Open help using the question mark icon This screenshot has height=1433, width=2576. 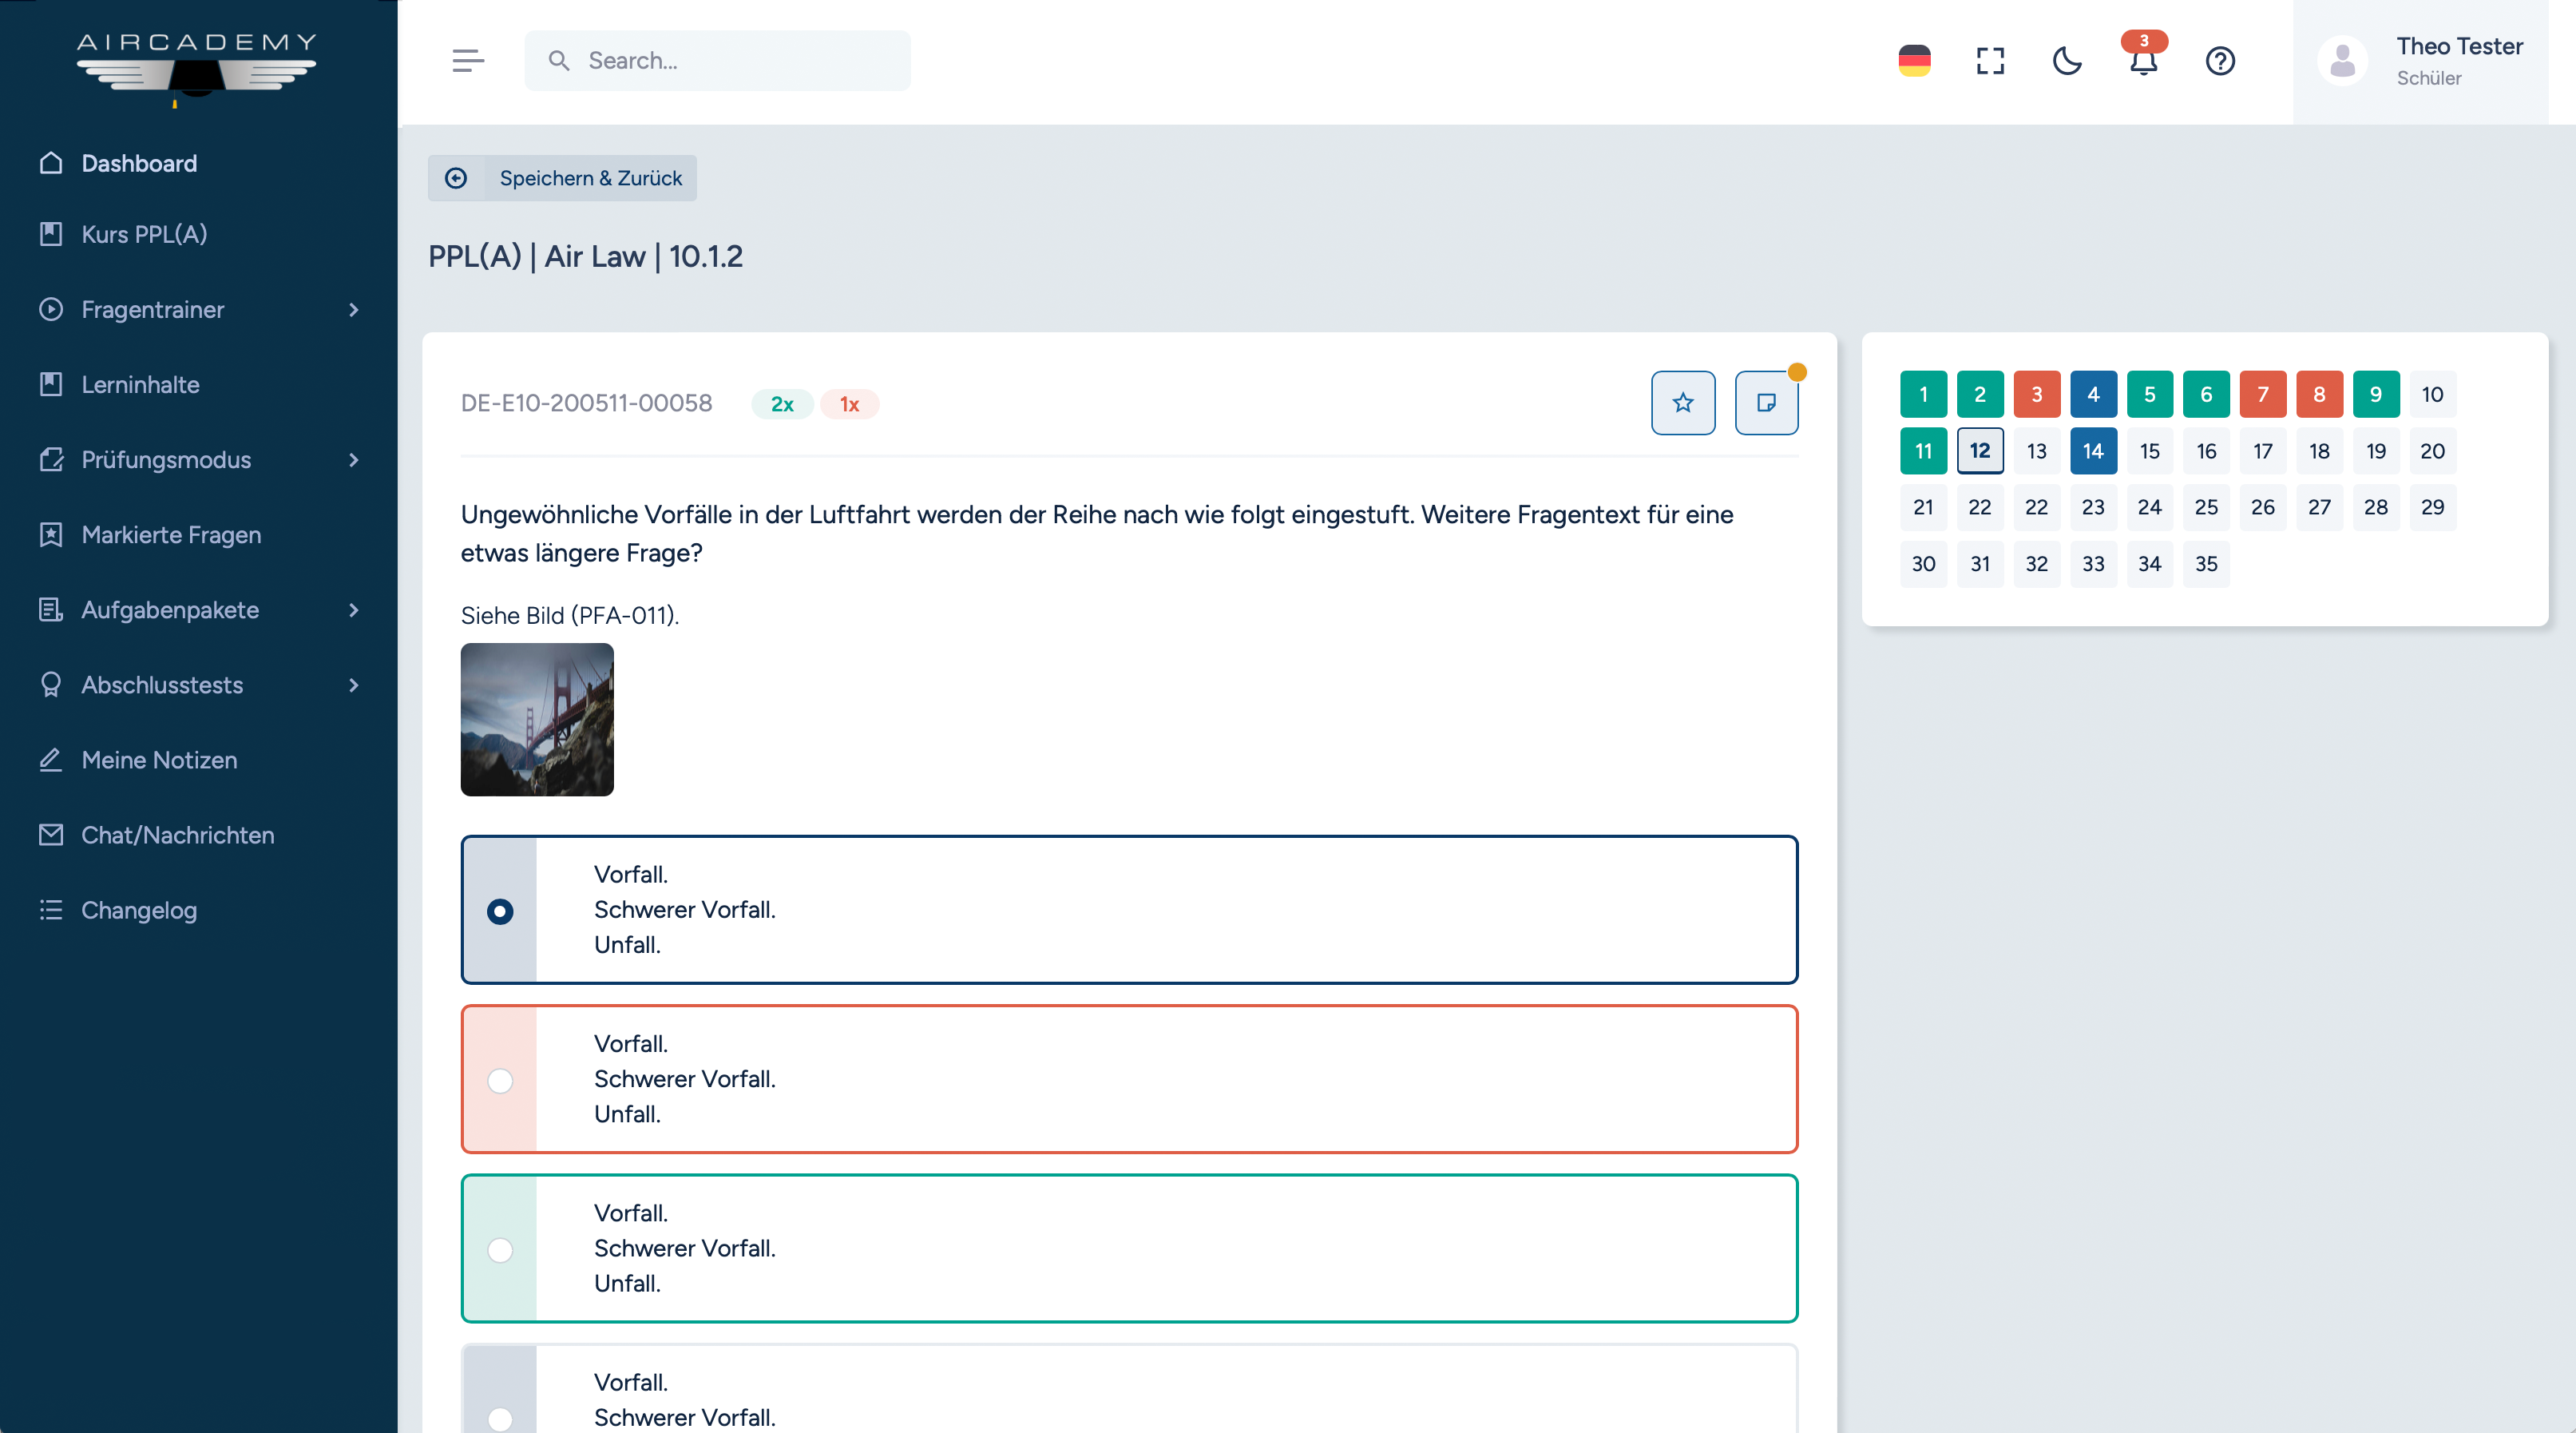click(2220, 61)
